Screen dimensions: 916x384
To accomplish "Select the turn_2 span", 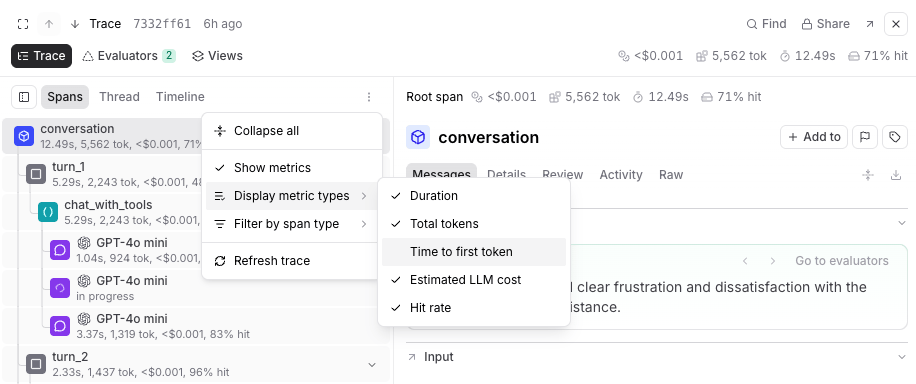I will point(196,364).
